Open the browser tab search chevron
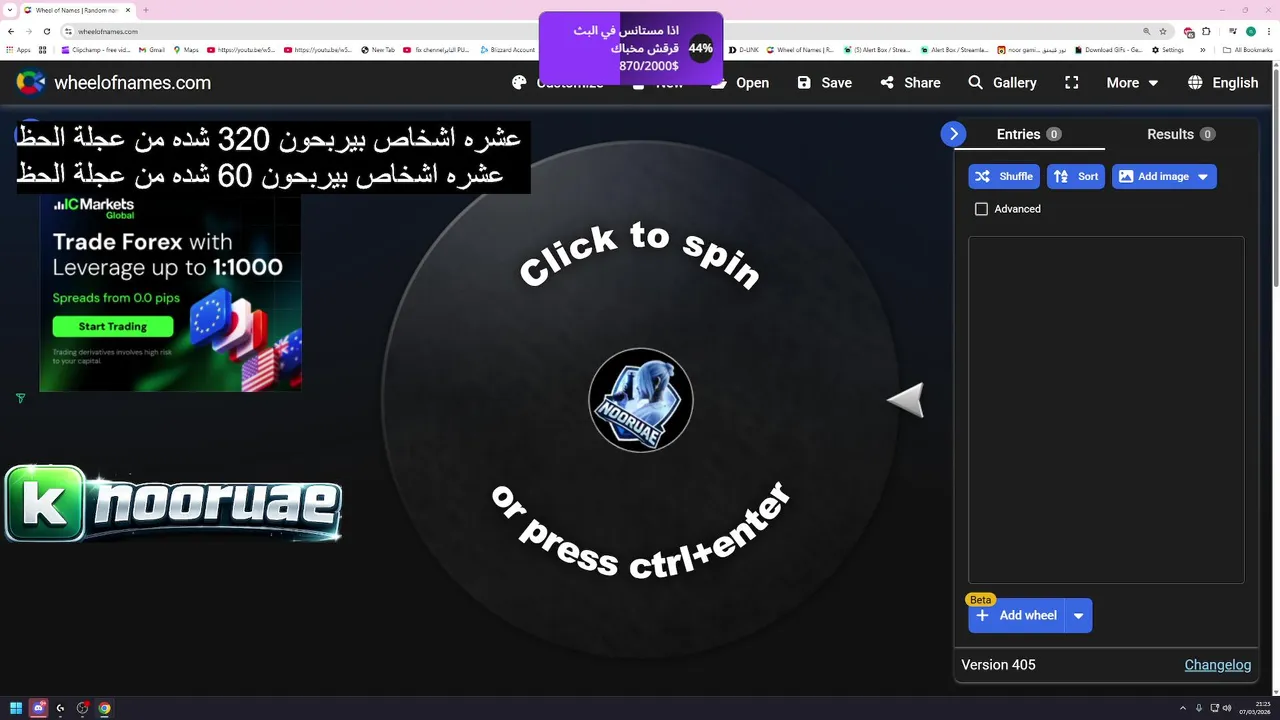 tap(9, 9)
